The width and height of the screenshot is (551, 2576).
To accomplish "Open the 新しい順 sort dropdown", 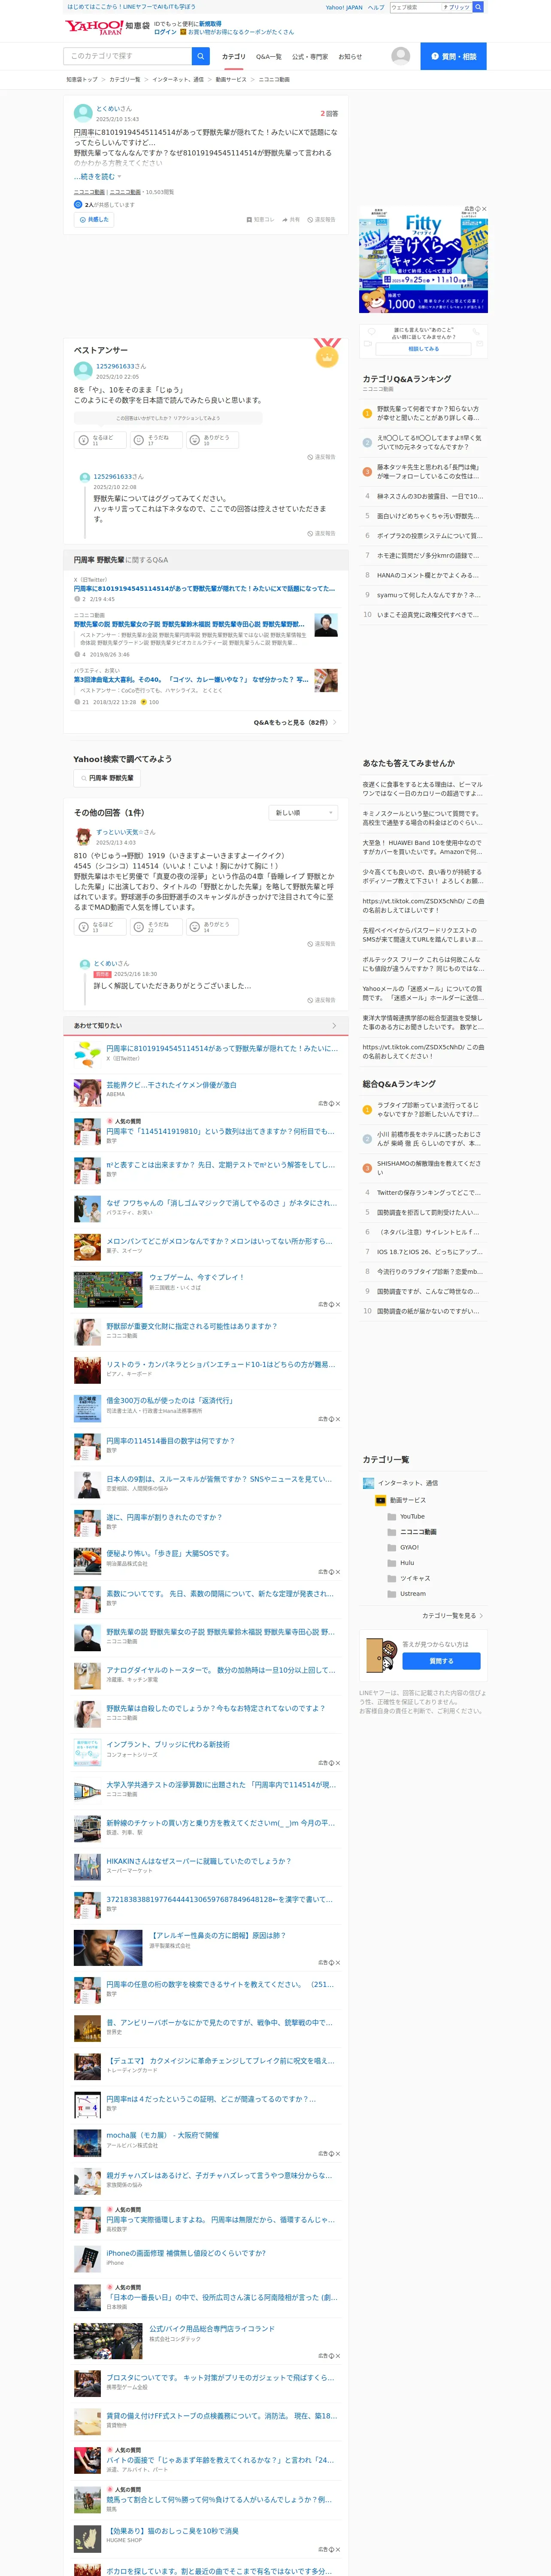I will (303, 813).
